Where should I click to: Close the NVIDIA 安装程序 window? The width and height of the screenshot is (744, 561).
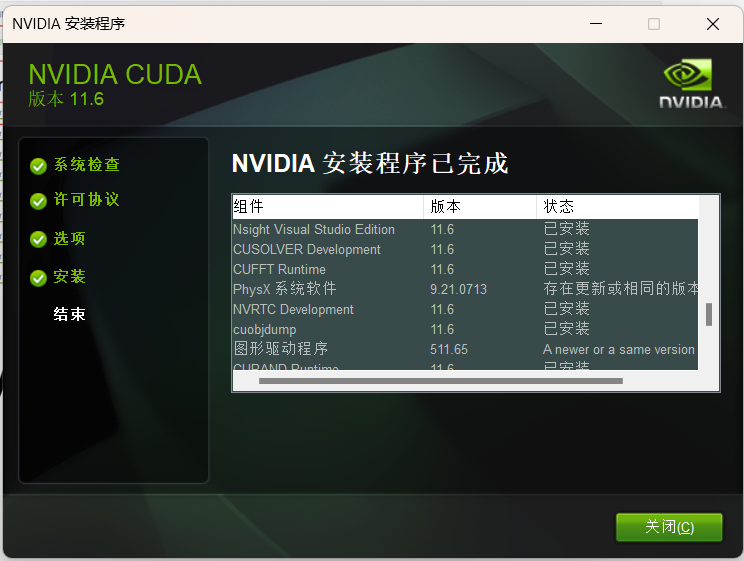tap(713, 24)
